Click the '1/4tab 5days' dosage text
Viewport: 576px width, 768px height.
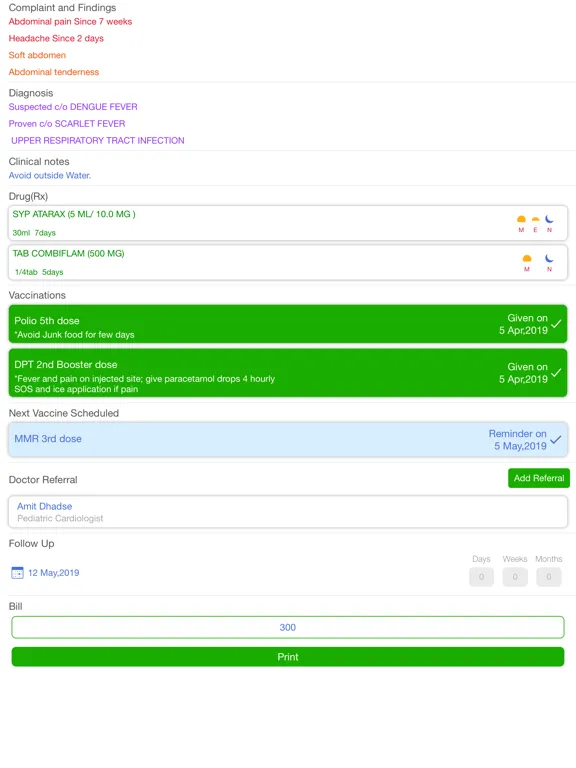(39, 272)
